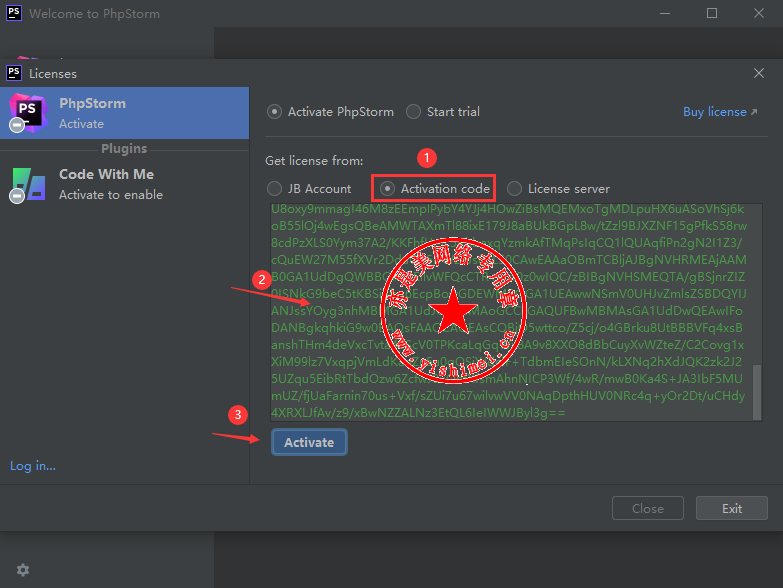
Task: Select PhpStorm in the product list
Action: point(124,113)
